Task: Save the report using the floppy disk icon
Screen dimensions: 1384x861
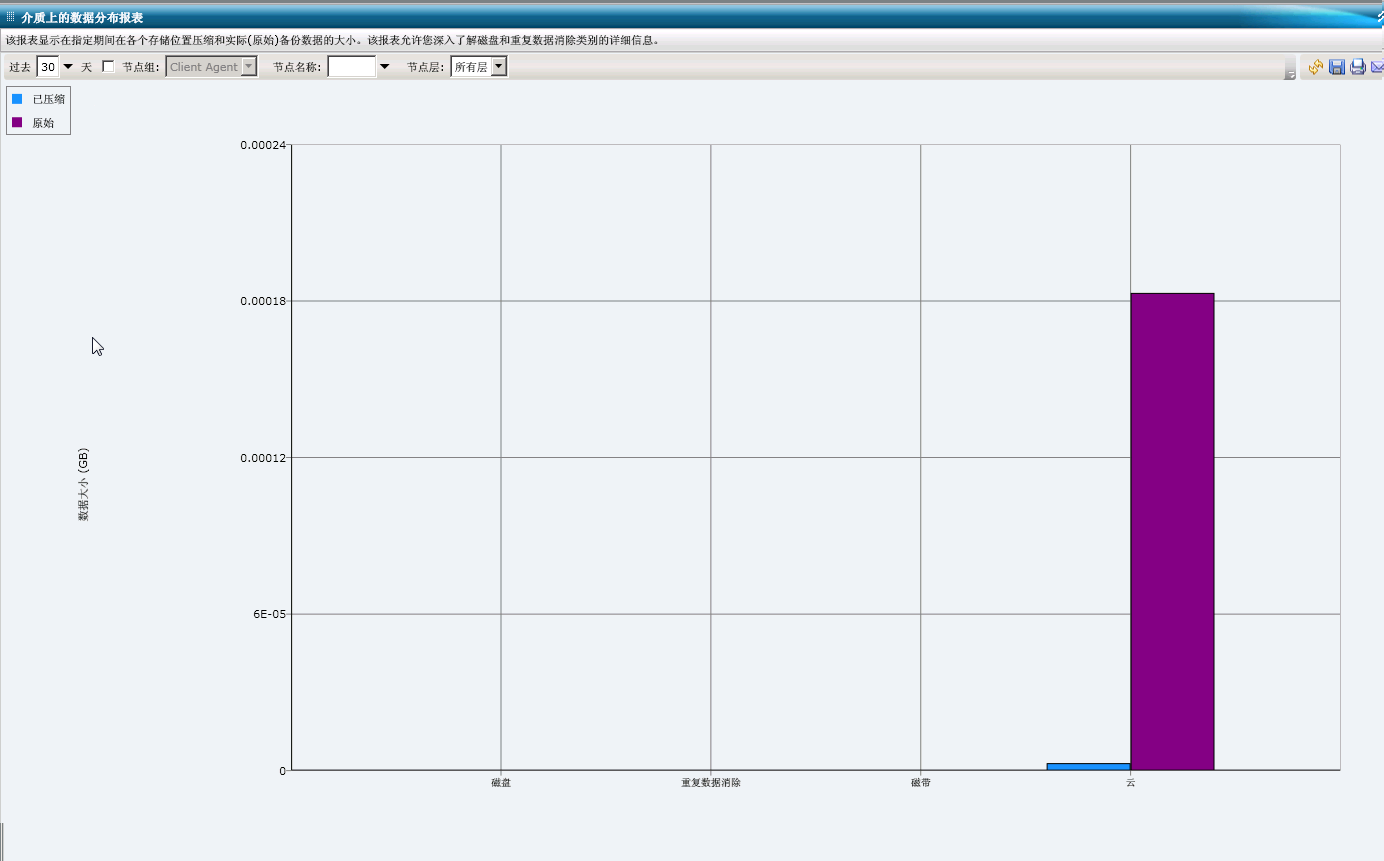Action: (1337, 67)
